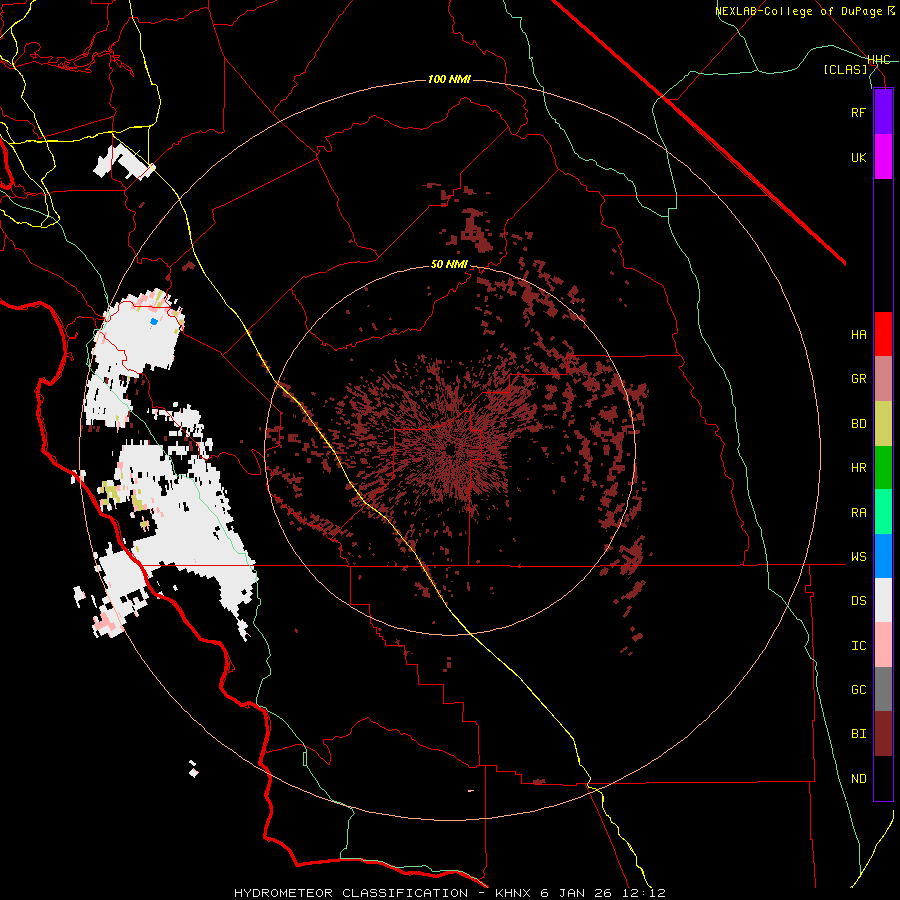Click the UK magenta legend swatch
The width and height of the screenshot is (900, 900).
point(883,157)
